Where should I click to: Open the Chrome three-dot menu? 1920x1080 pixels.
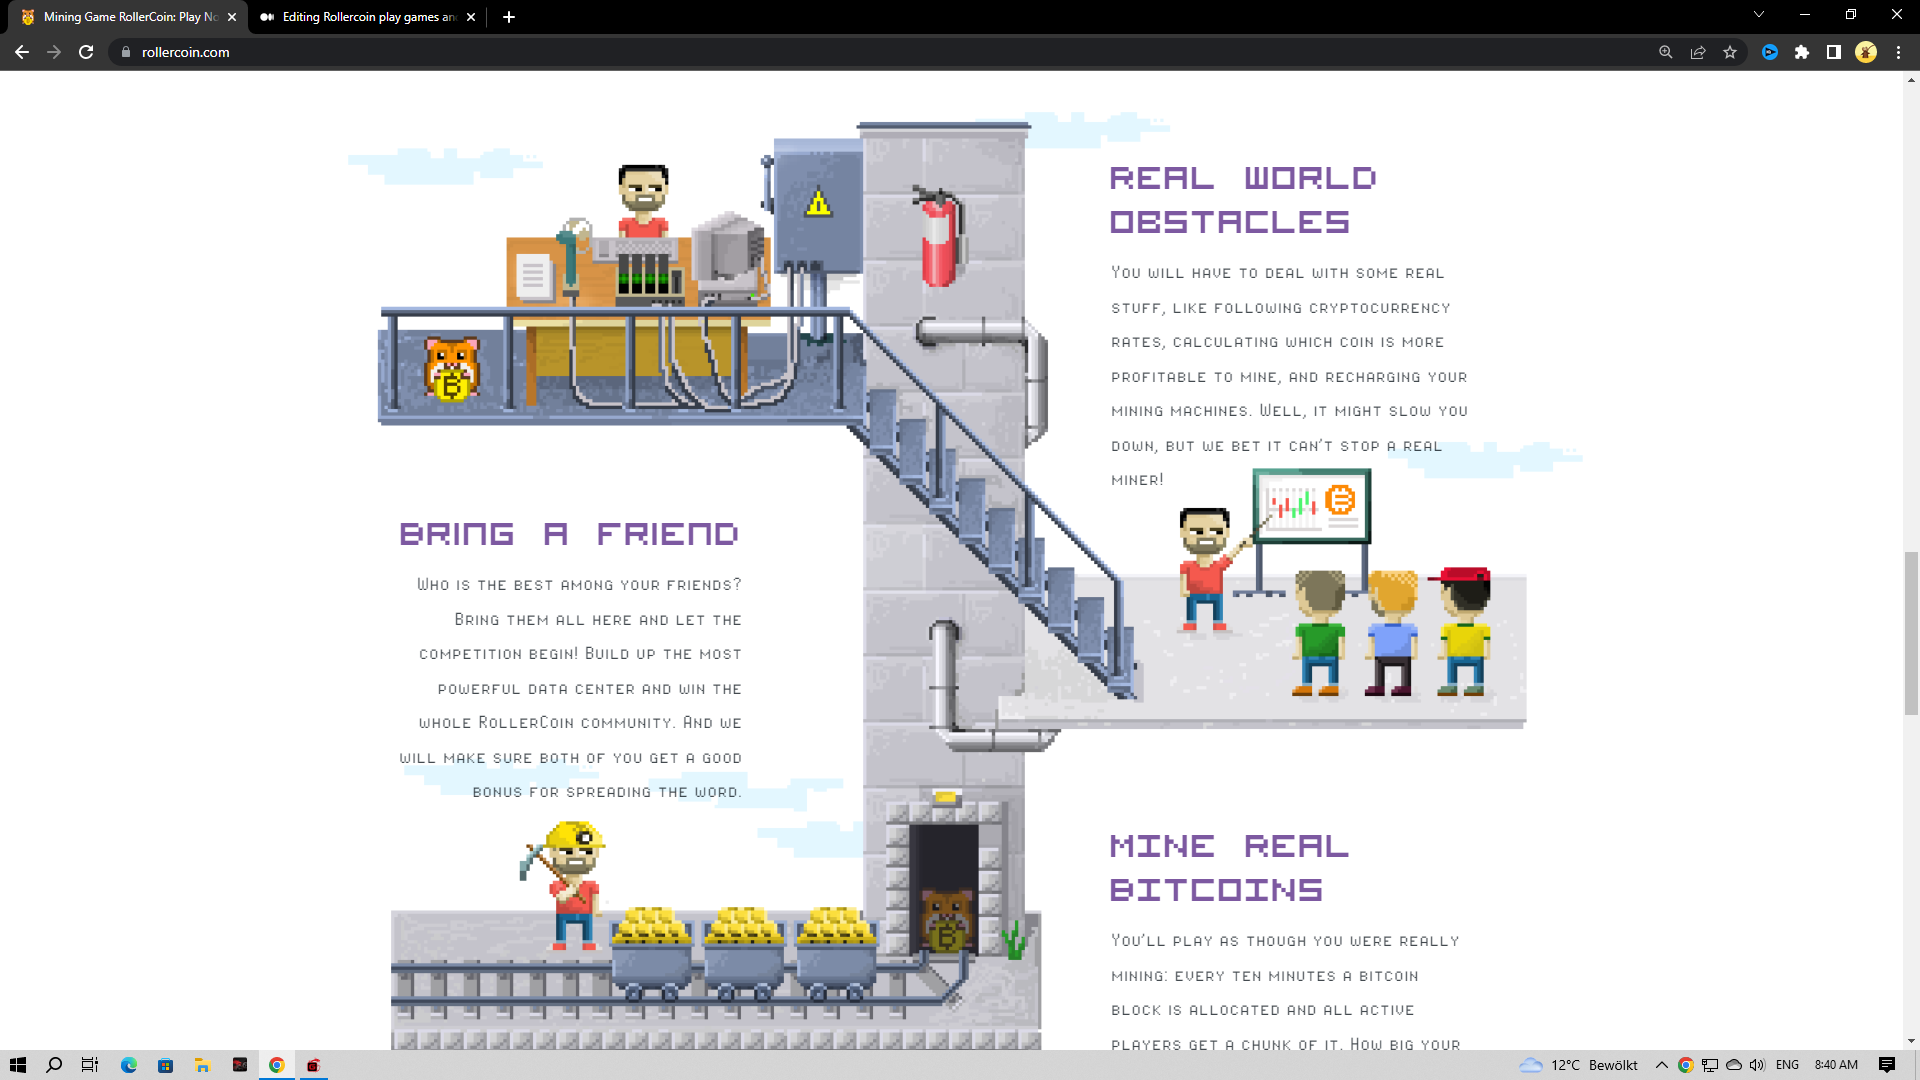(1898, 52)
